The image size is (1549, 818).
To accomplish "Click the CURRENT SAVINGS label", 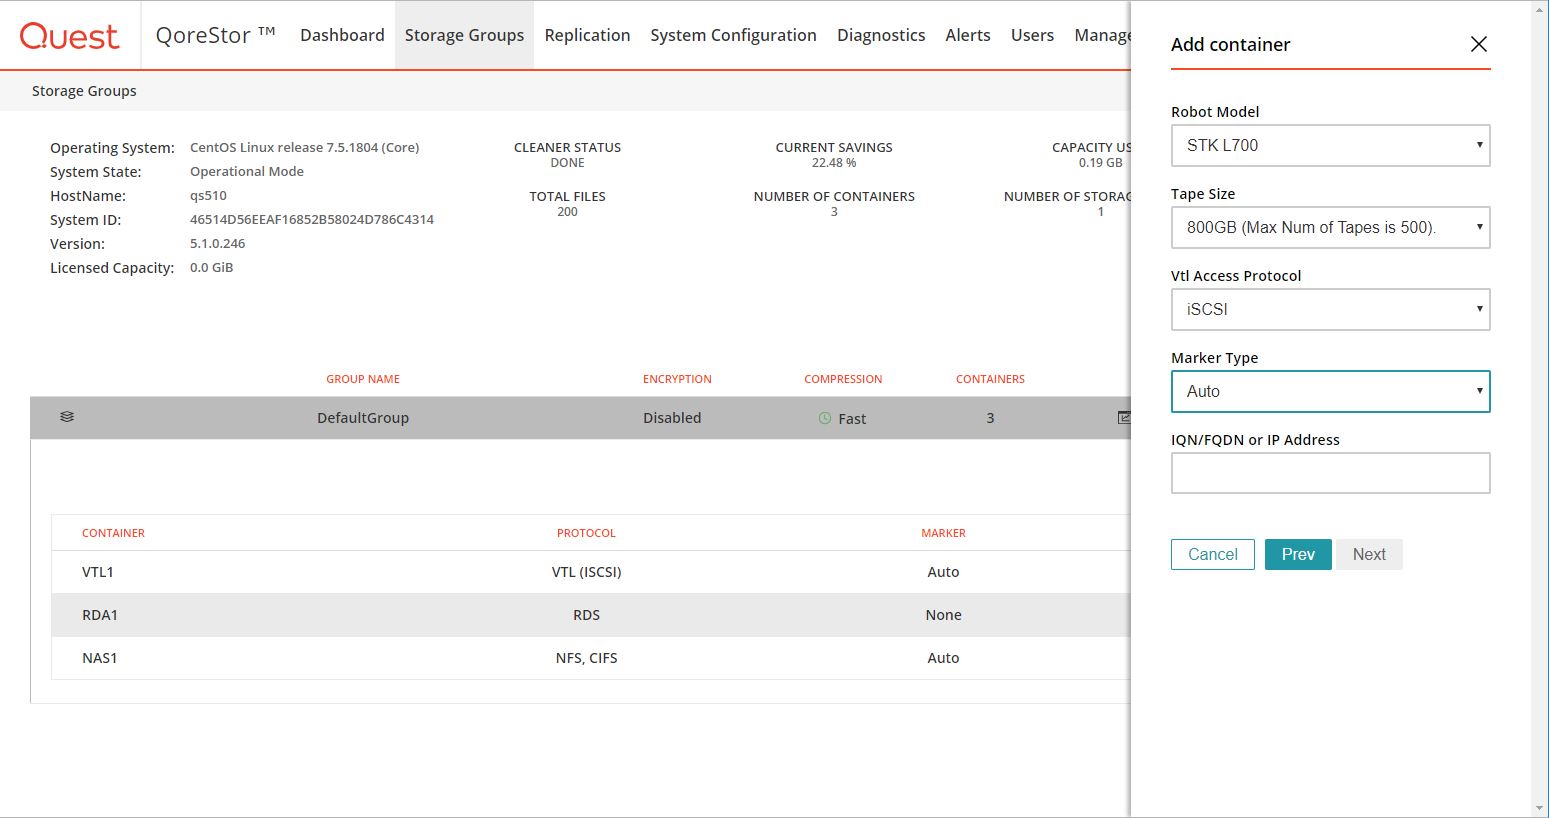I will 834,148.
